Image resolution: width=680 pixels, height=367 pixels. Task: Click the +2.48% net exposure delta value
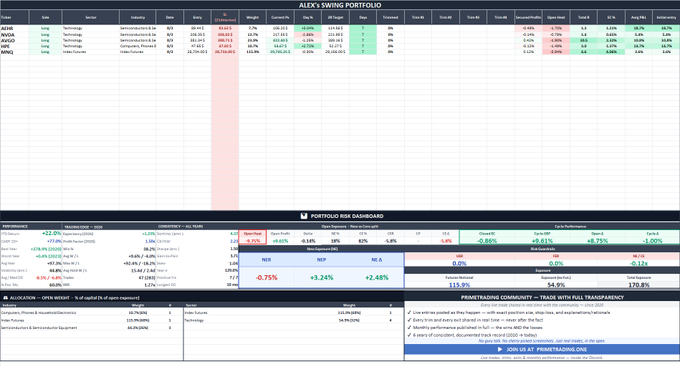[376, 278]
